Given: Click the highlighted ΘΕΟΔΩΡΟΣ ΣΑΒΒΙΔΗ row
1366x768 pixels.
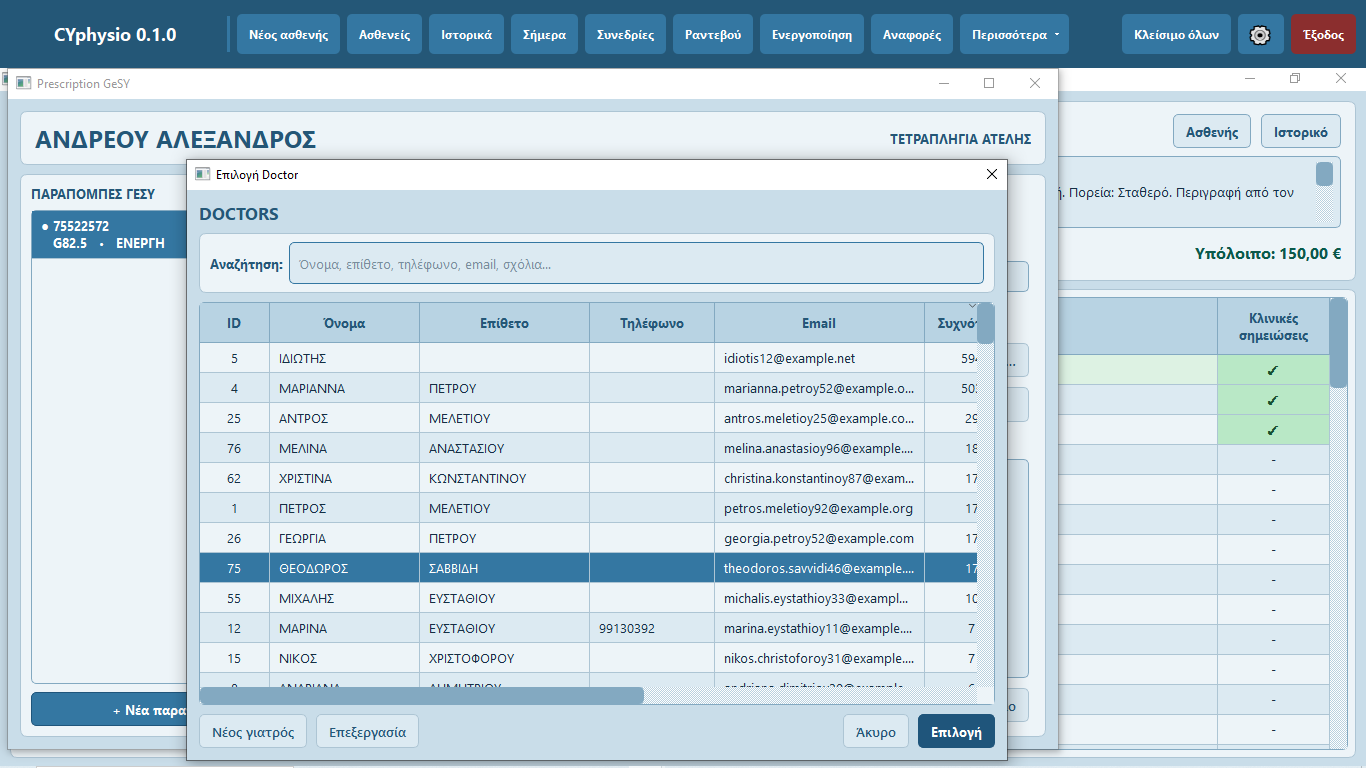Looking at the screenshot, I should tap(589, 568).
